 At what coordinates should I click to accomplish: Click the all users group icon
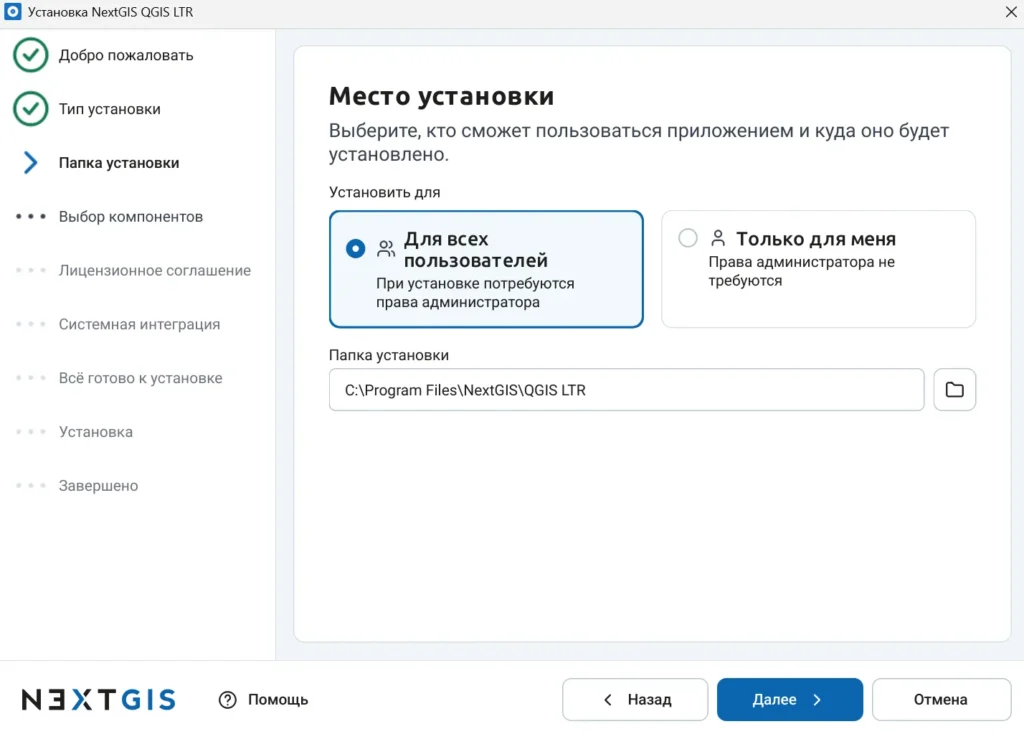(x=386, y=249)
